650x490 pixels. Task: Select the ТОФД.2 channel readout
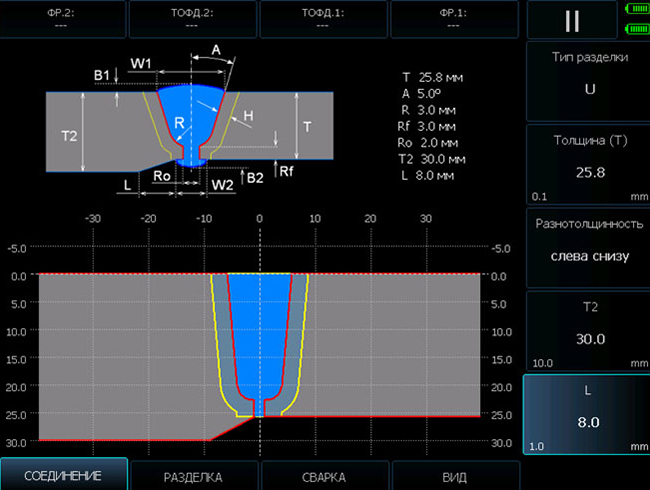(x=193, y=19)
